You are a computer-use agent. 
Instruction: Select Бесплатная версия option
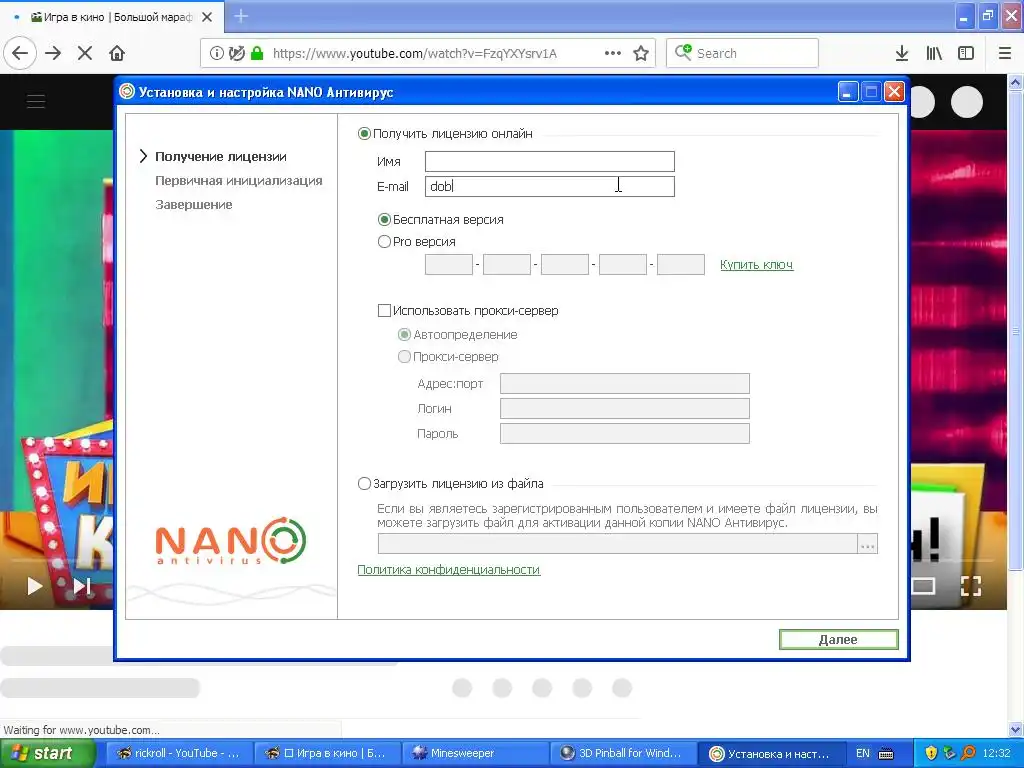pos(385,219)
